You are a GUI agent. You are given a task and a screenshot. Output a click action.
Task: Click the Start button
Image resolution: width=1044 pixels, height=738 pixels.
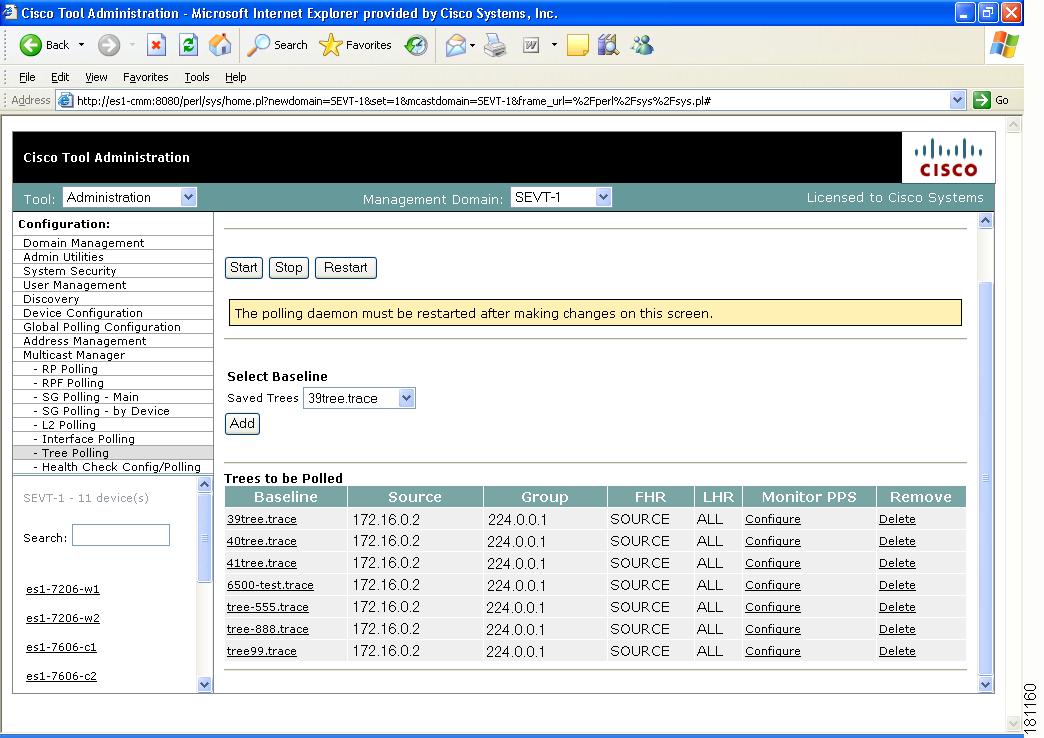pyautogui.click(x=244, y=268)
